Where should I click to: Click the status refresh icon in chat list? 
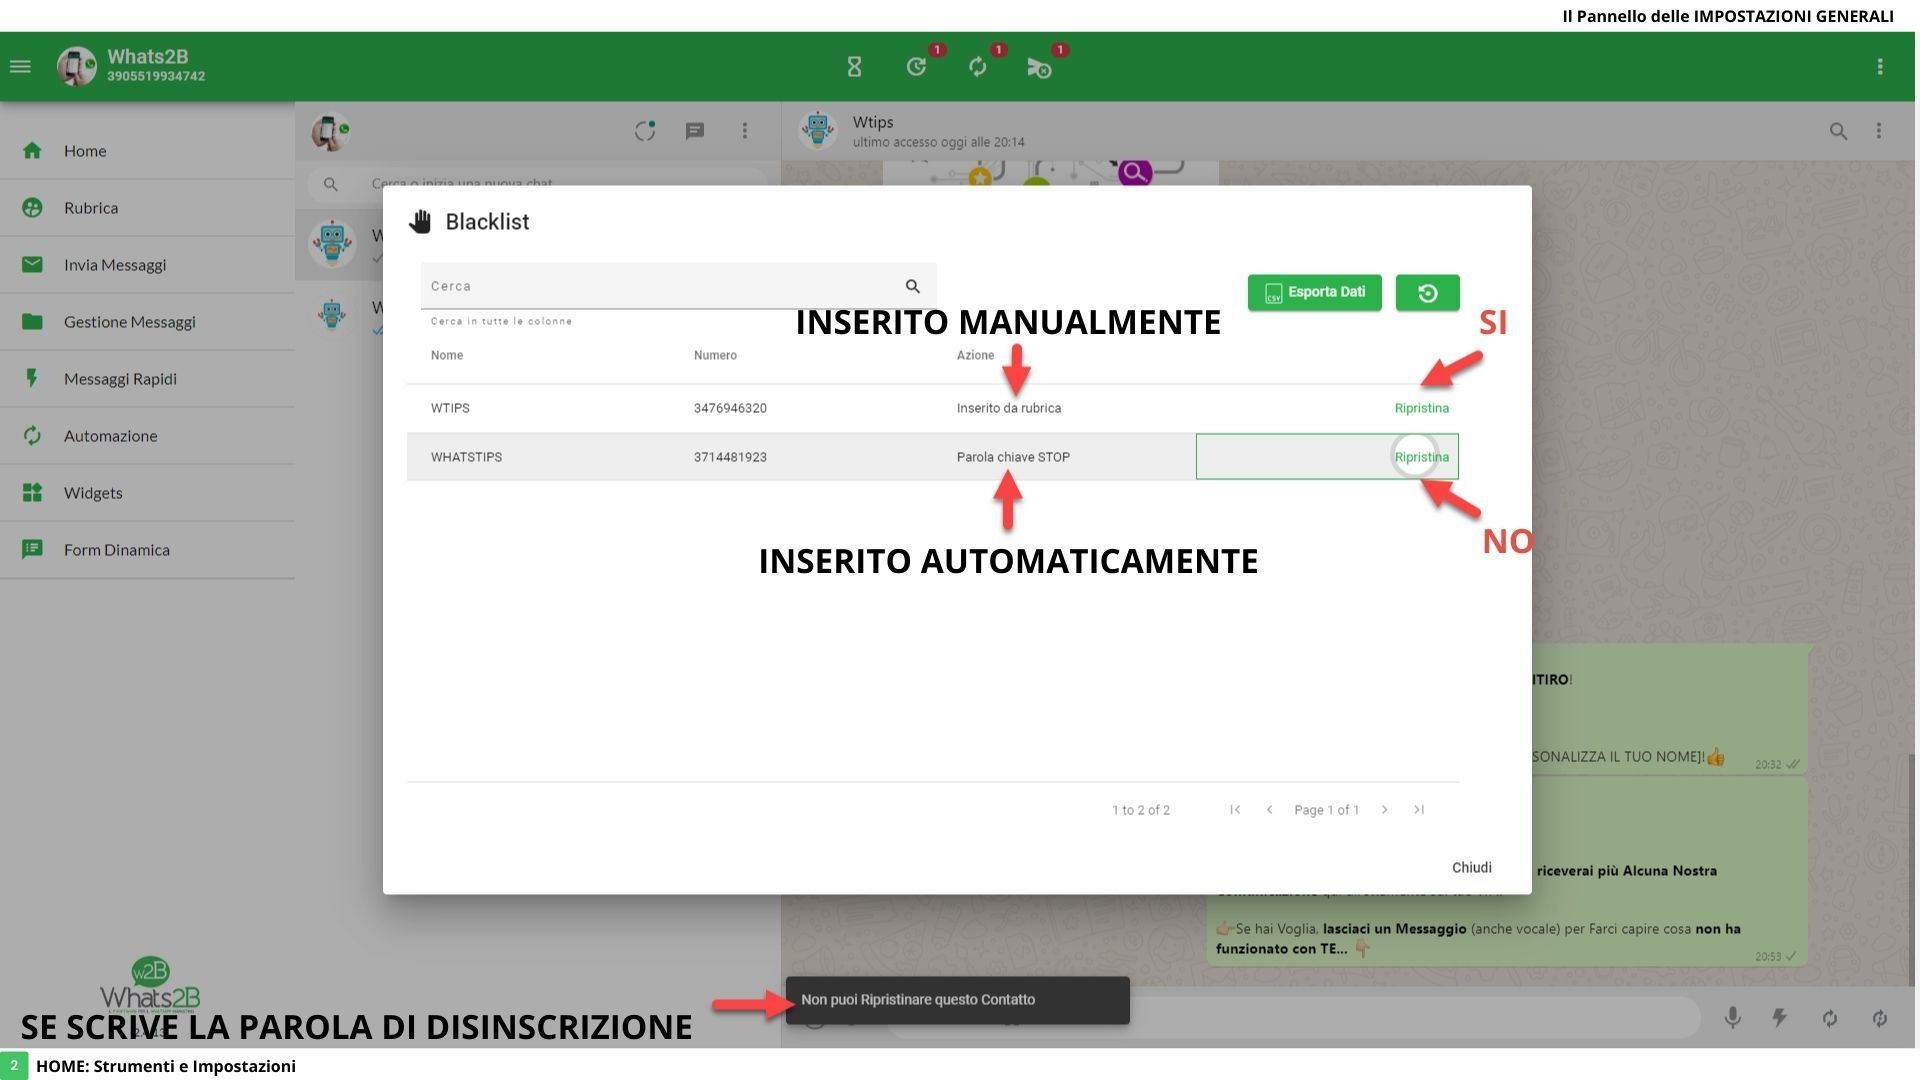tap(645, 131)
